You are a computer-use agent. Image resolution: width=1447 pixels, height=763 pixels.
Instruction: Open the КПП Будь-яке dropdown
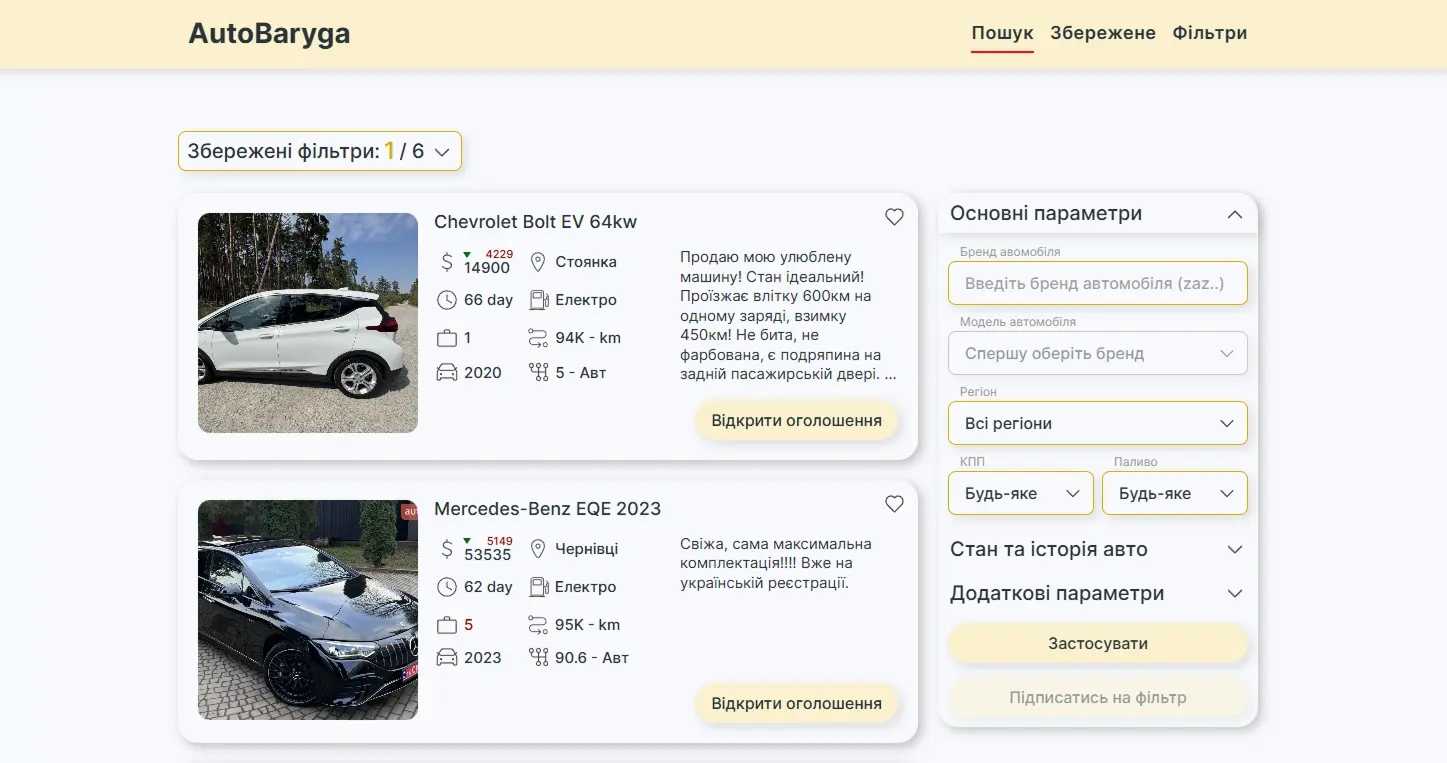point(1020,493)
